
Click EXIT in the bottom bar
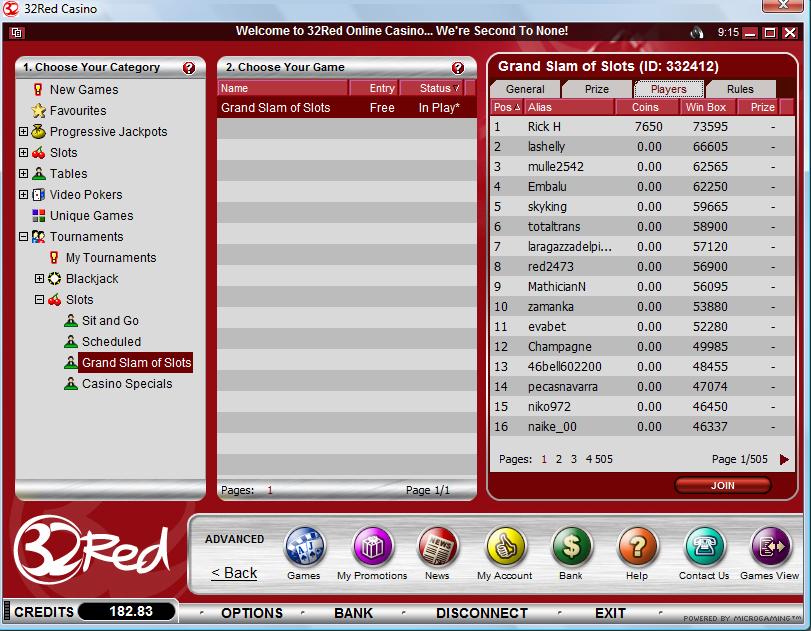coord(610,613)
